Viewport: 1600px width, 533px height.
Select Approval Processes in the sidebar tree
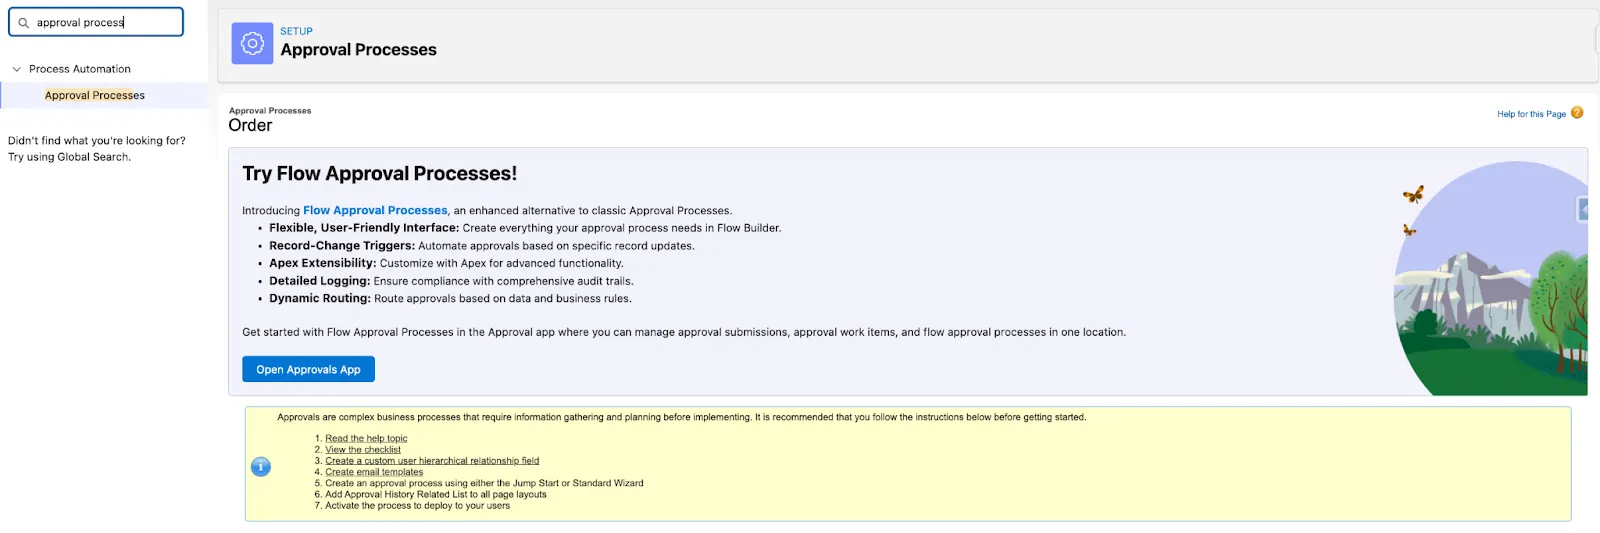[x=94, y=95]
